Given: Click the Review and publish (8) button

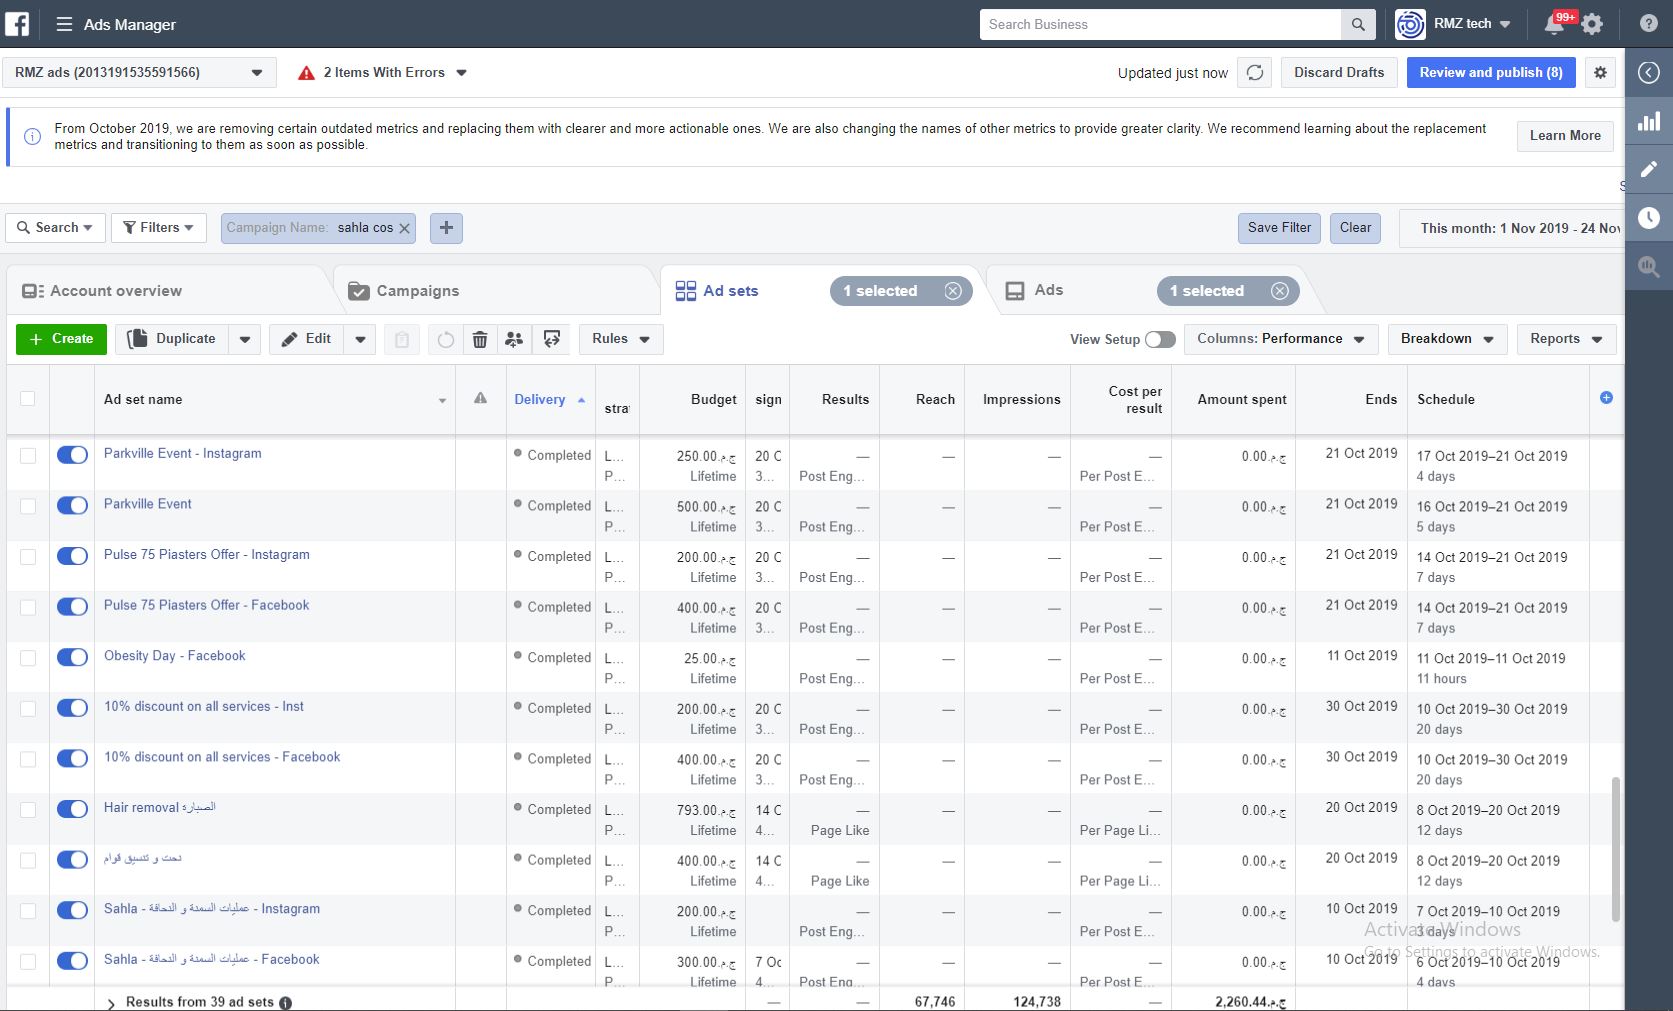Looking at the screenshot, I should pyautogui.click(x=1491, y=73).
